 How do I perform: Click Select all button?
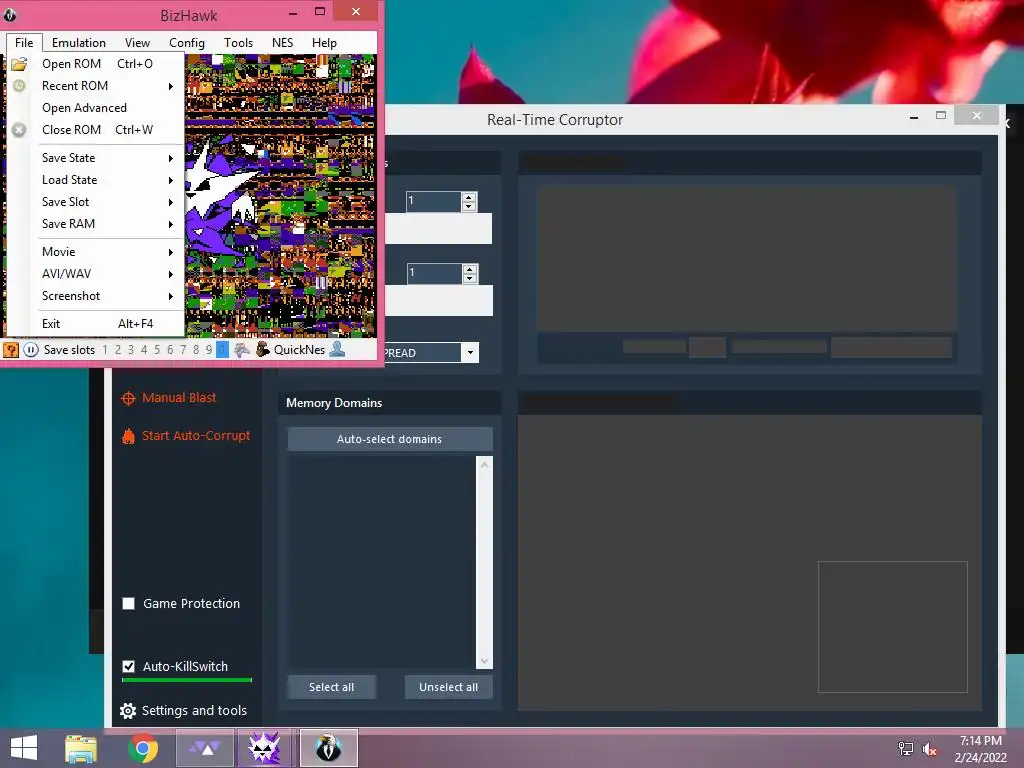click(x=332, y=687)
